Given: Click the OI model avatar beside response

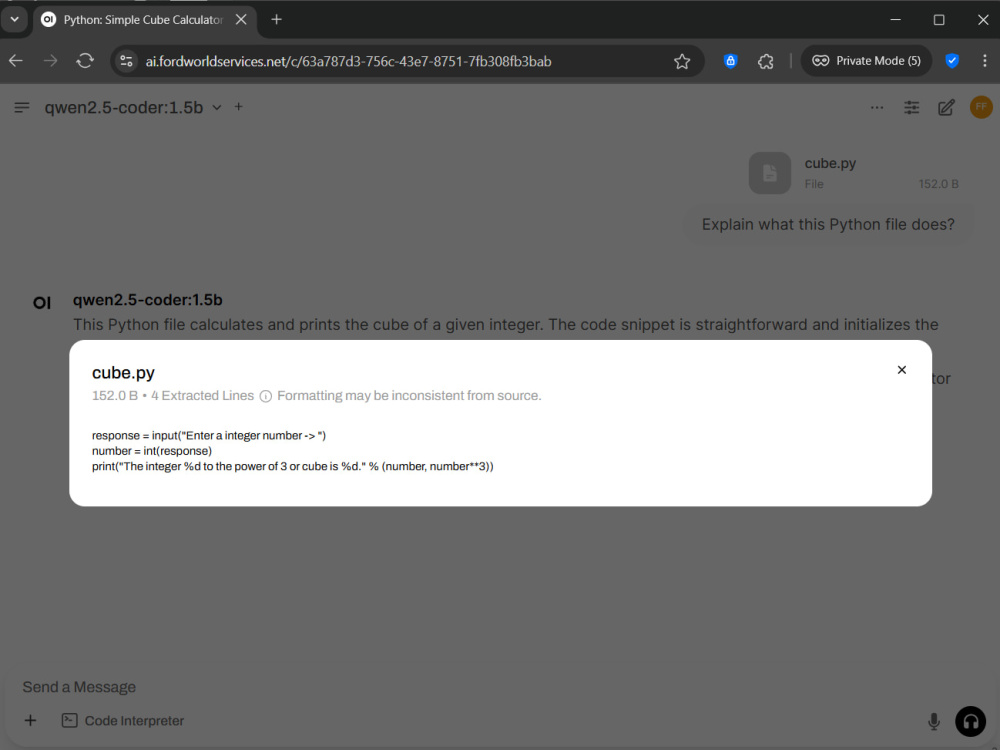Looking at the screenshot, I should point(42,303).
